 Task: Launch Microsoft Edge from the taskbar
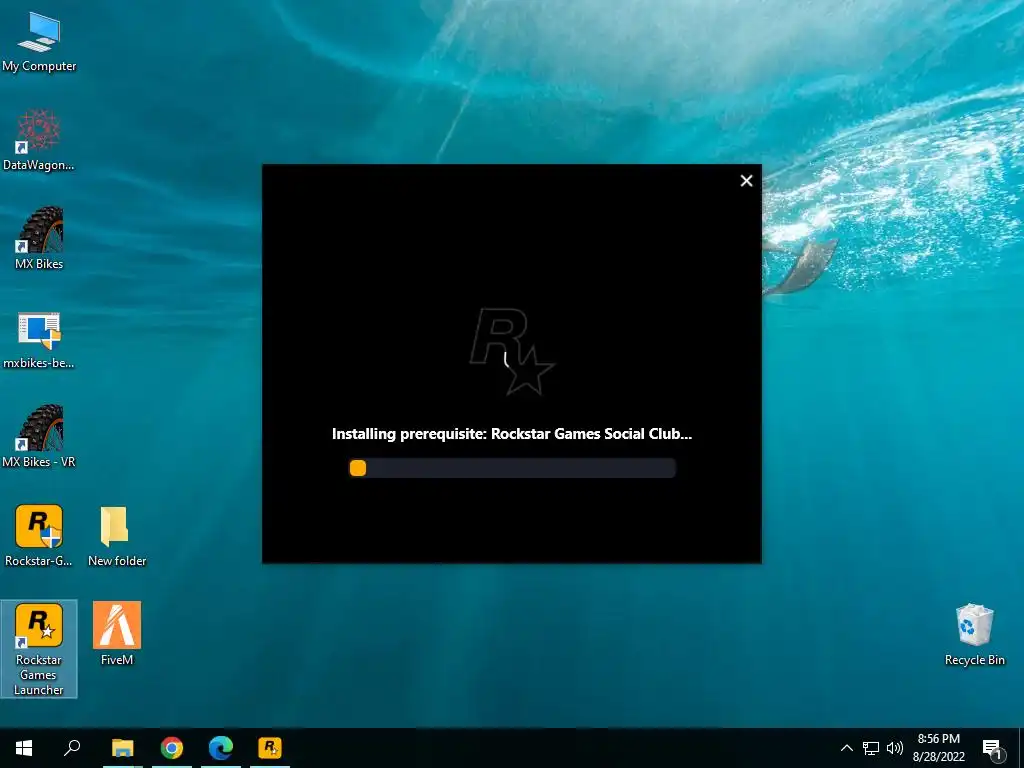click(221, 748)
